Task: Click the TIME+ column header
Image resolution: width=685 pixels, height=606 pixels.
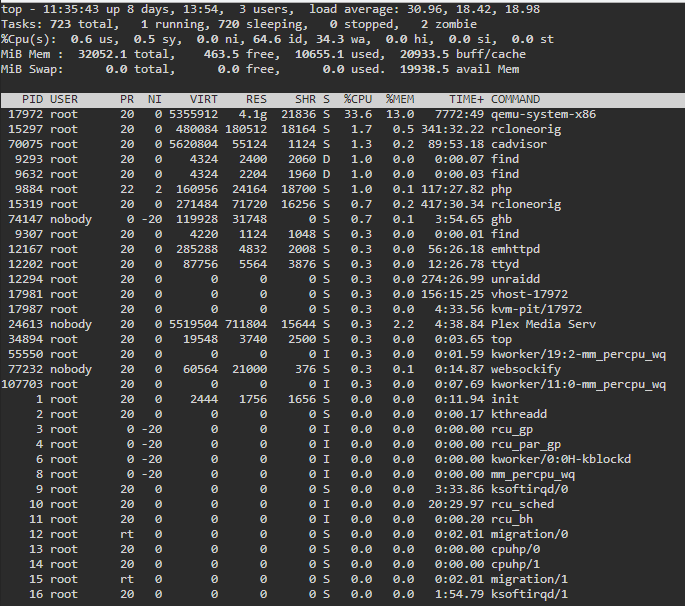Action: (x=466, y=100)
